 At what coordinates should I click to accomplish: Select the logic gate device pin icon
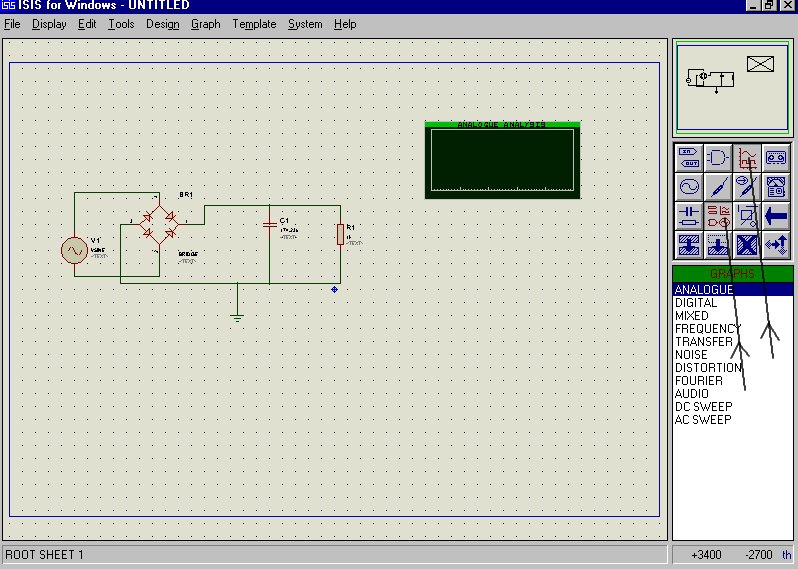718,157
